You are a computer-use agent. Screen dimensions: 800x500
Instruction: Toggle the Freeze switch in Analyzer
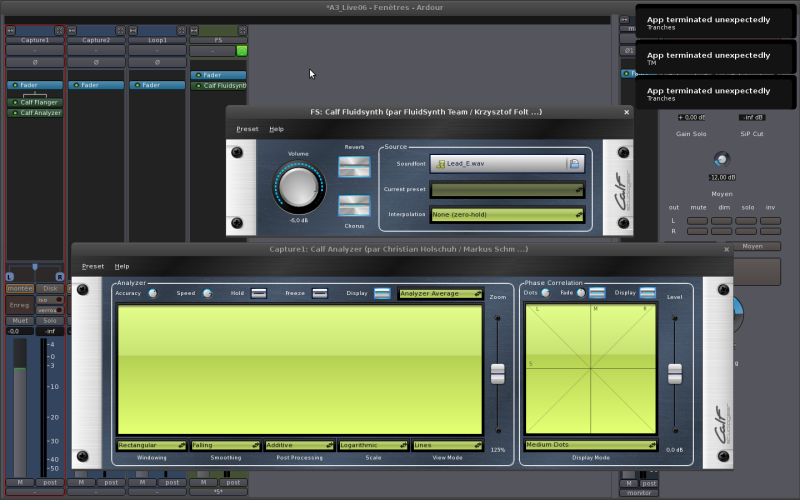320,293
